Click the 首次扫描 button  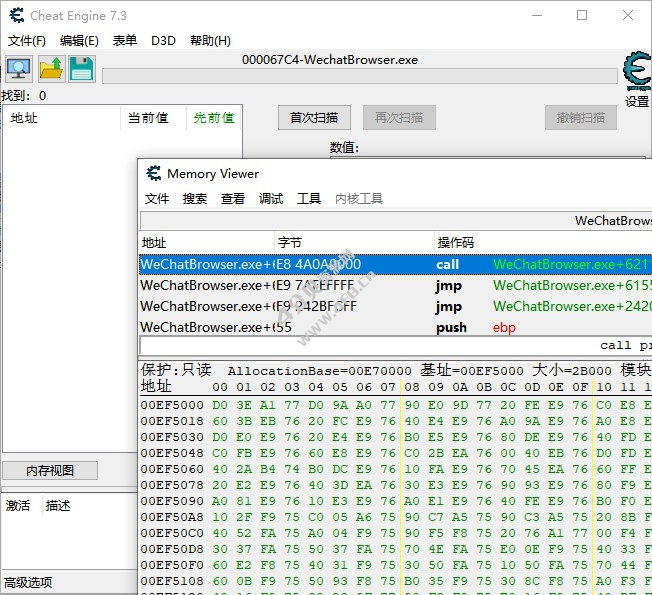(314, 118)
